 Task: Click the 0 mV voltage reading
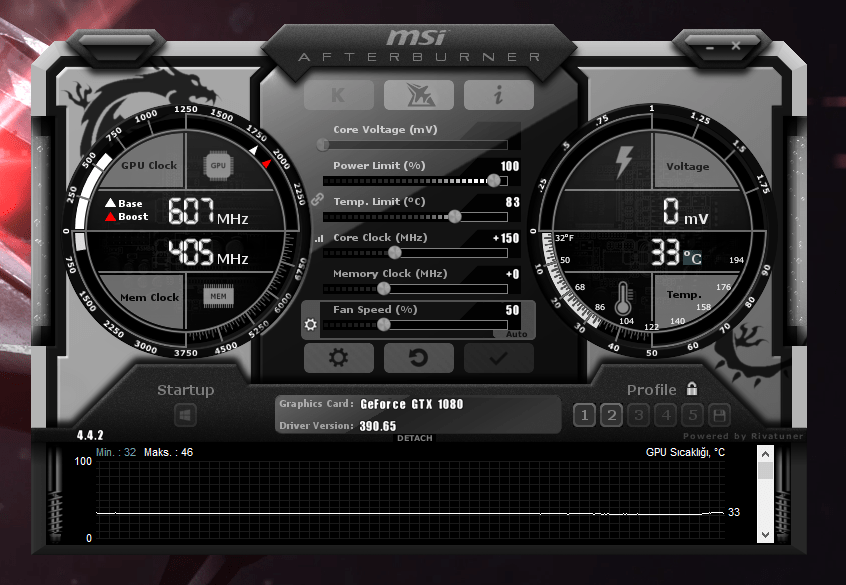685,211
